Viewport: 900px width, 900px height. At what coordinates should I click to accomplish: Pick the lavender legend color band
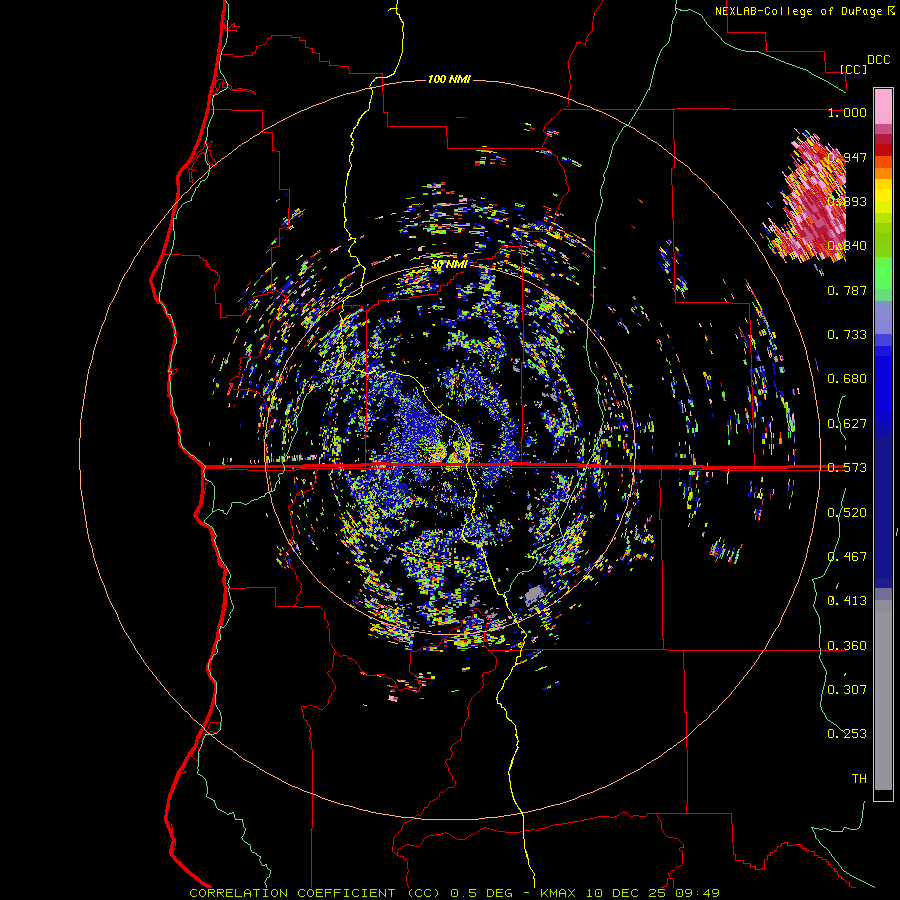click(x=883, y=317)
